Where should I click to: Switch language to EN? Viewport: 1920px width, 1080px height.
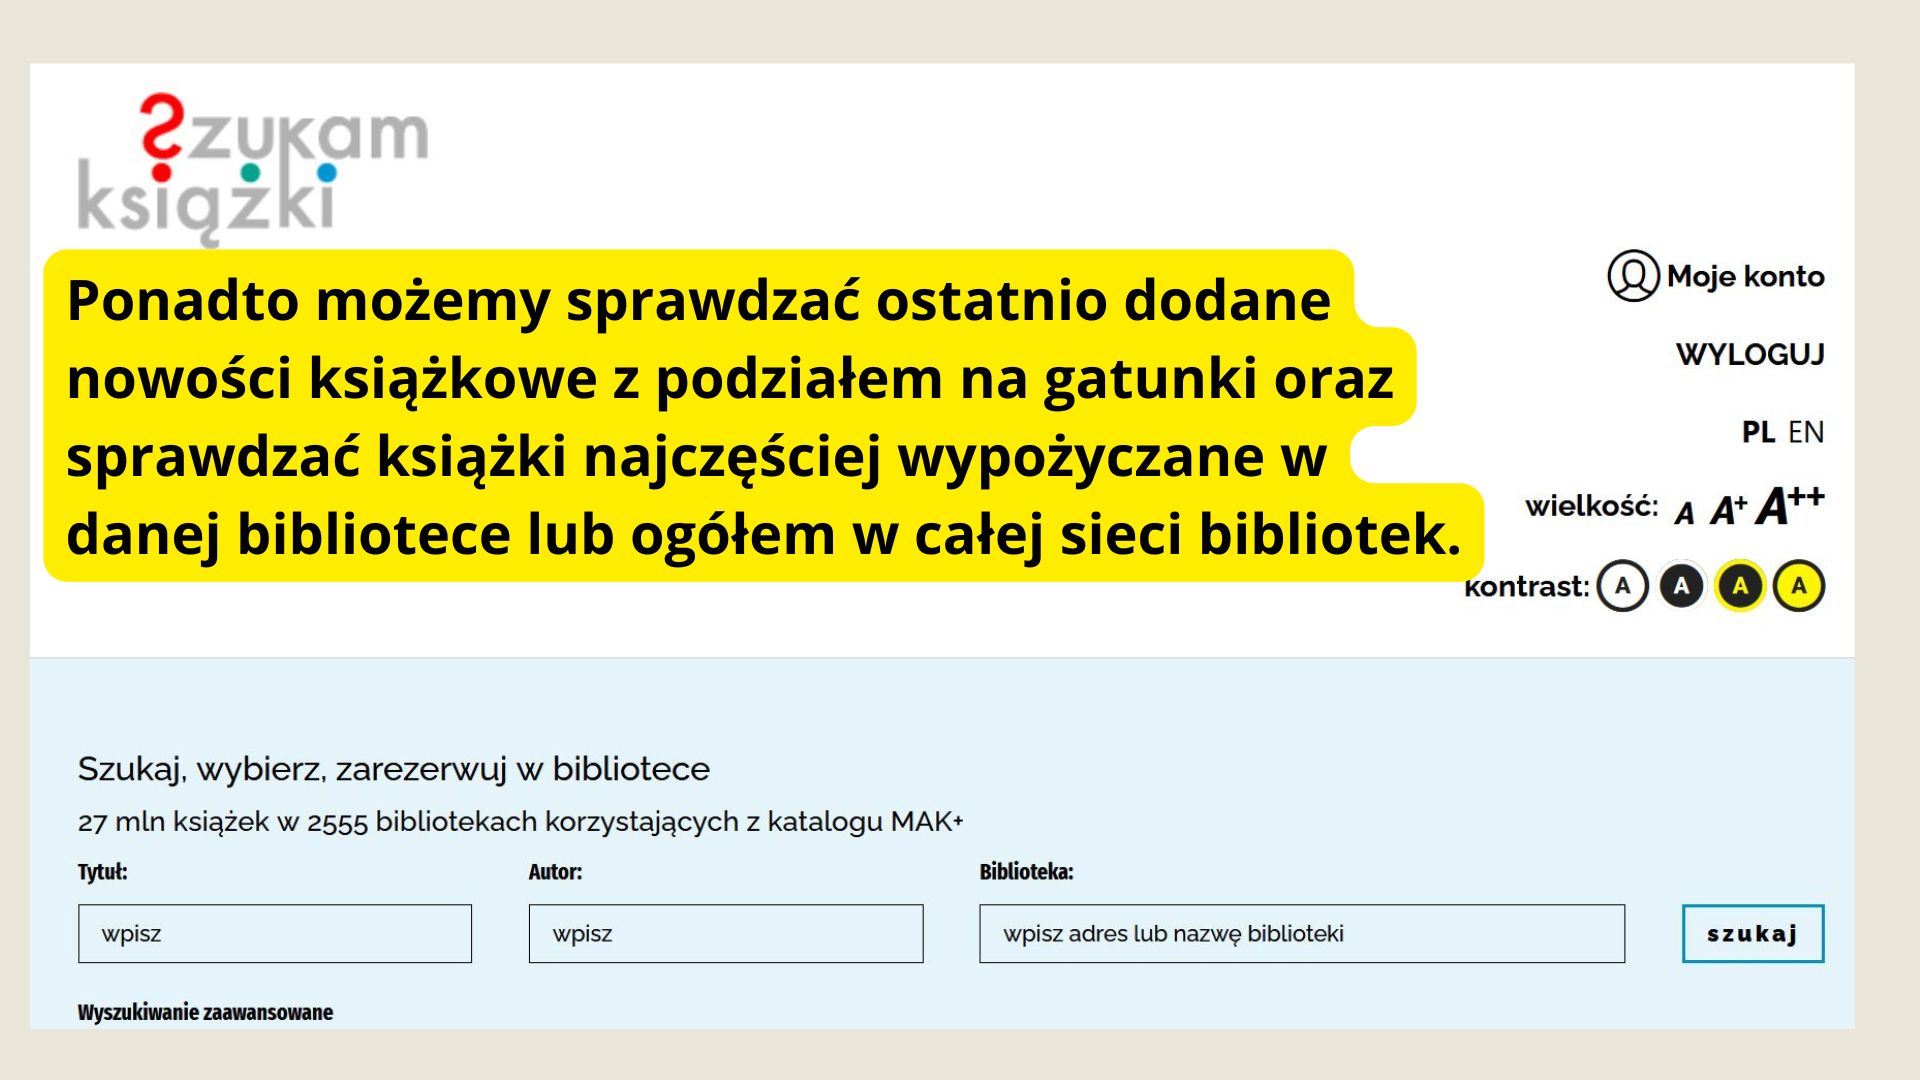click(x=1806, y=432)
